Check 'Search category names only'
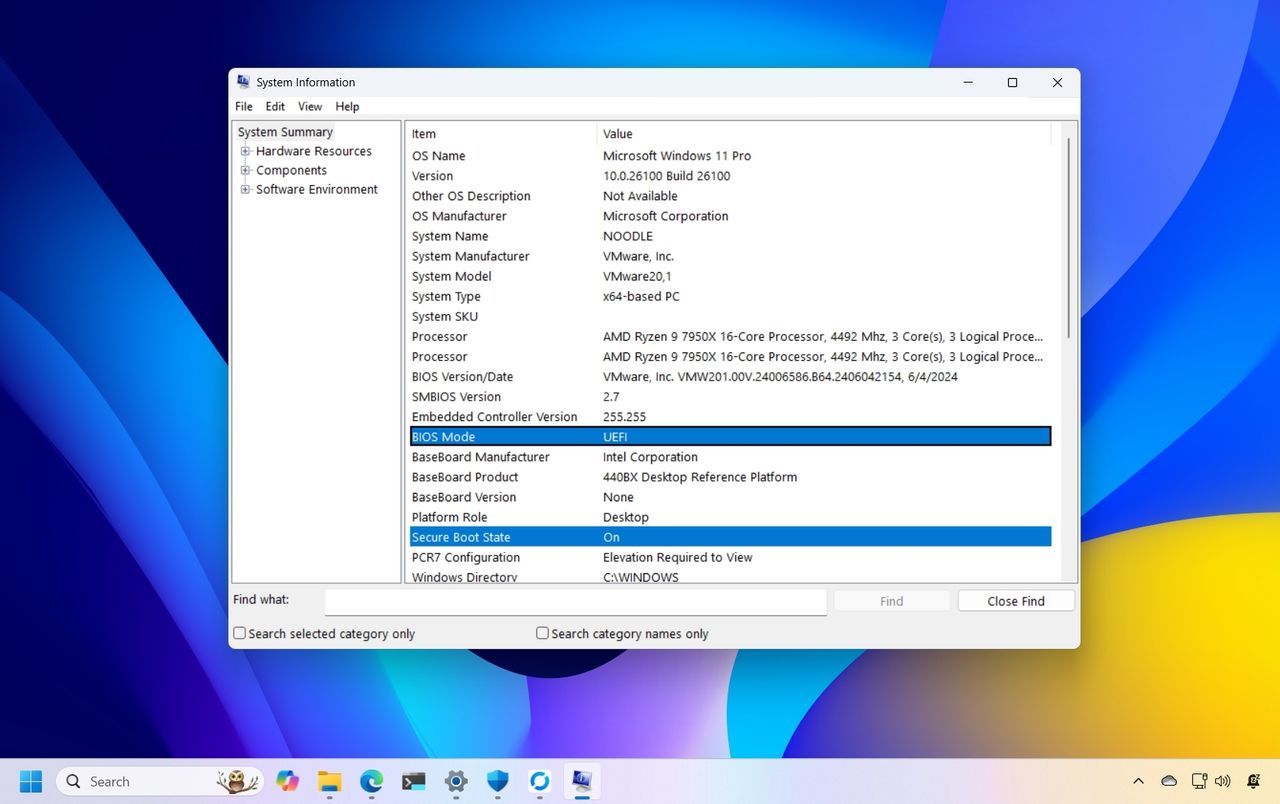Image resolution: width=1280 pixels, height=804 pixels. pos(542,633)
